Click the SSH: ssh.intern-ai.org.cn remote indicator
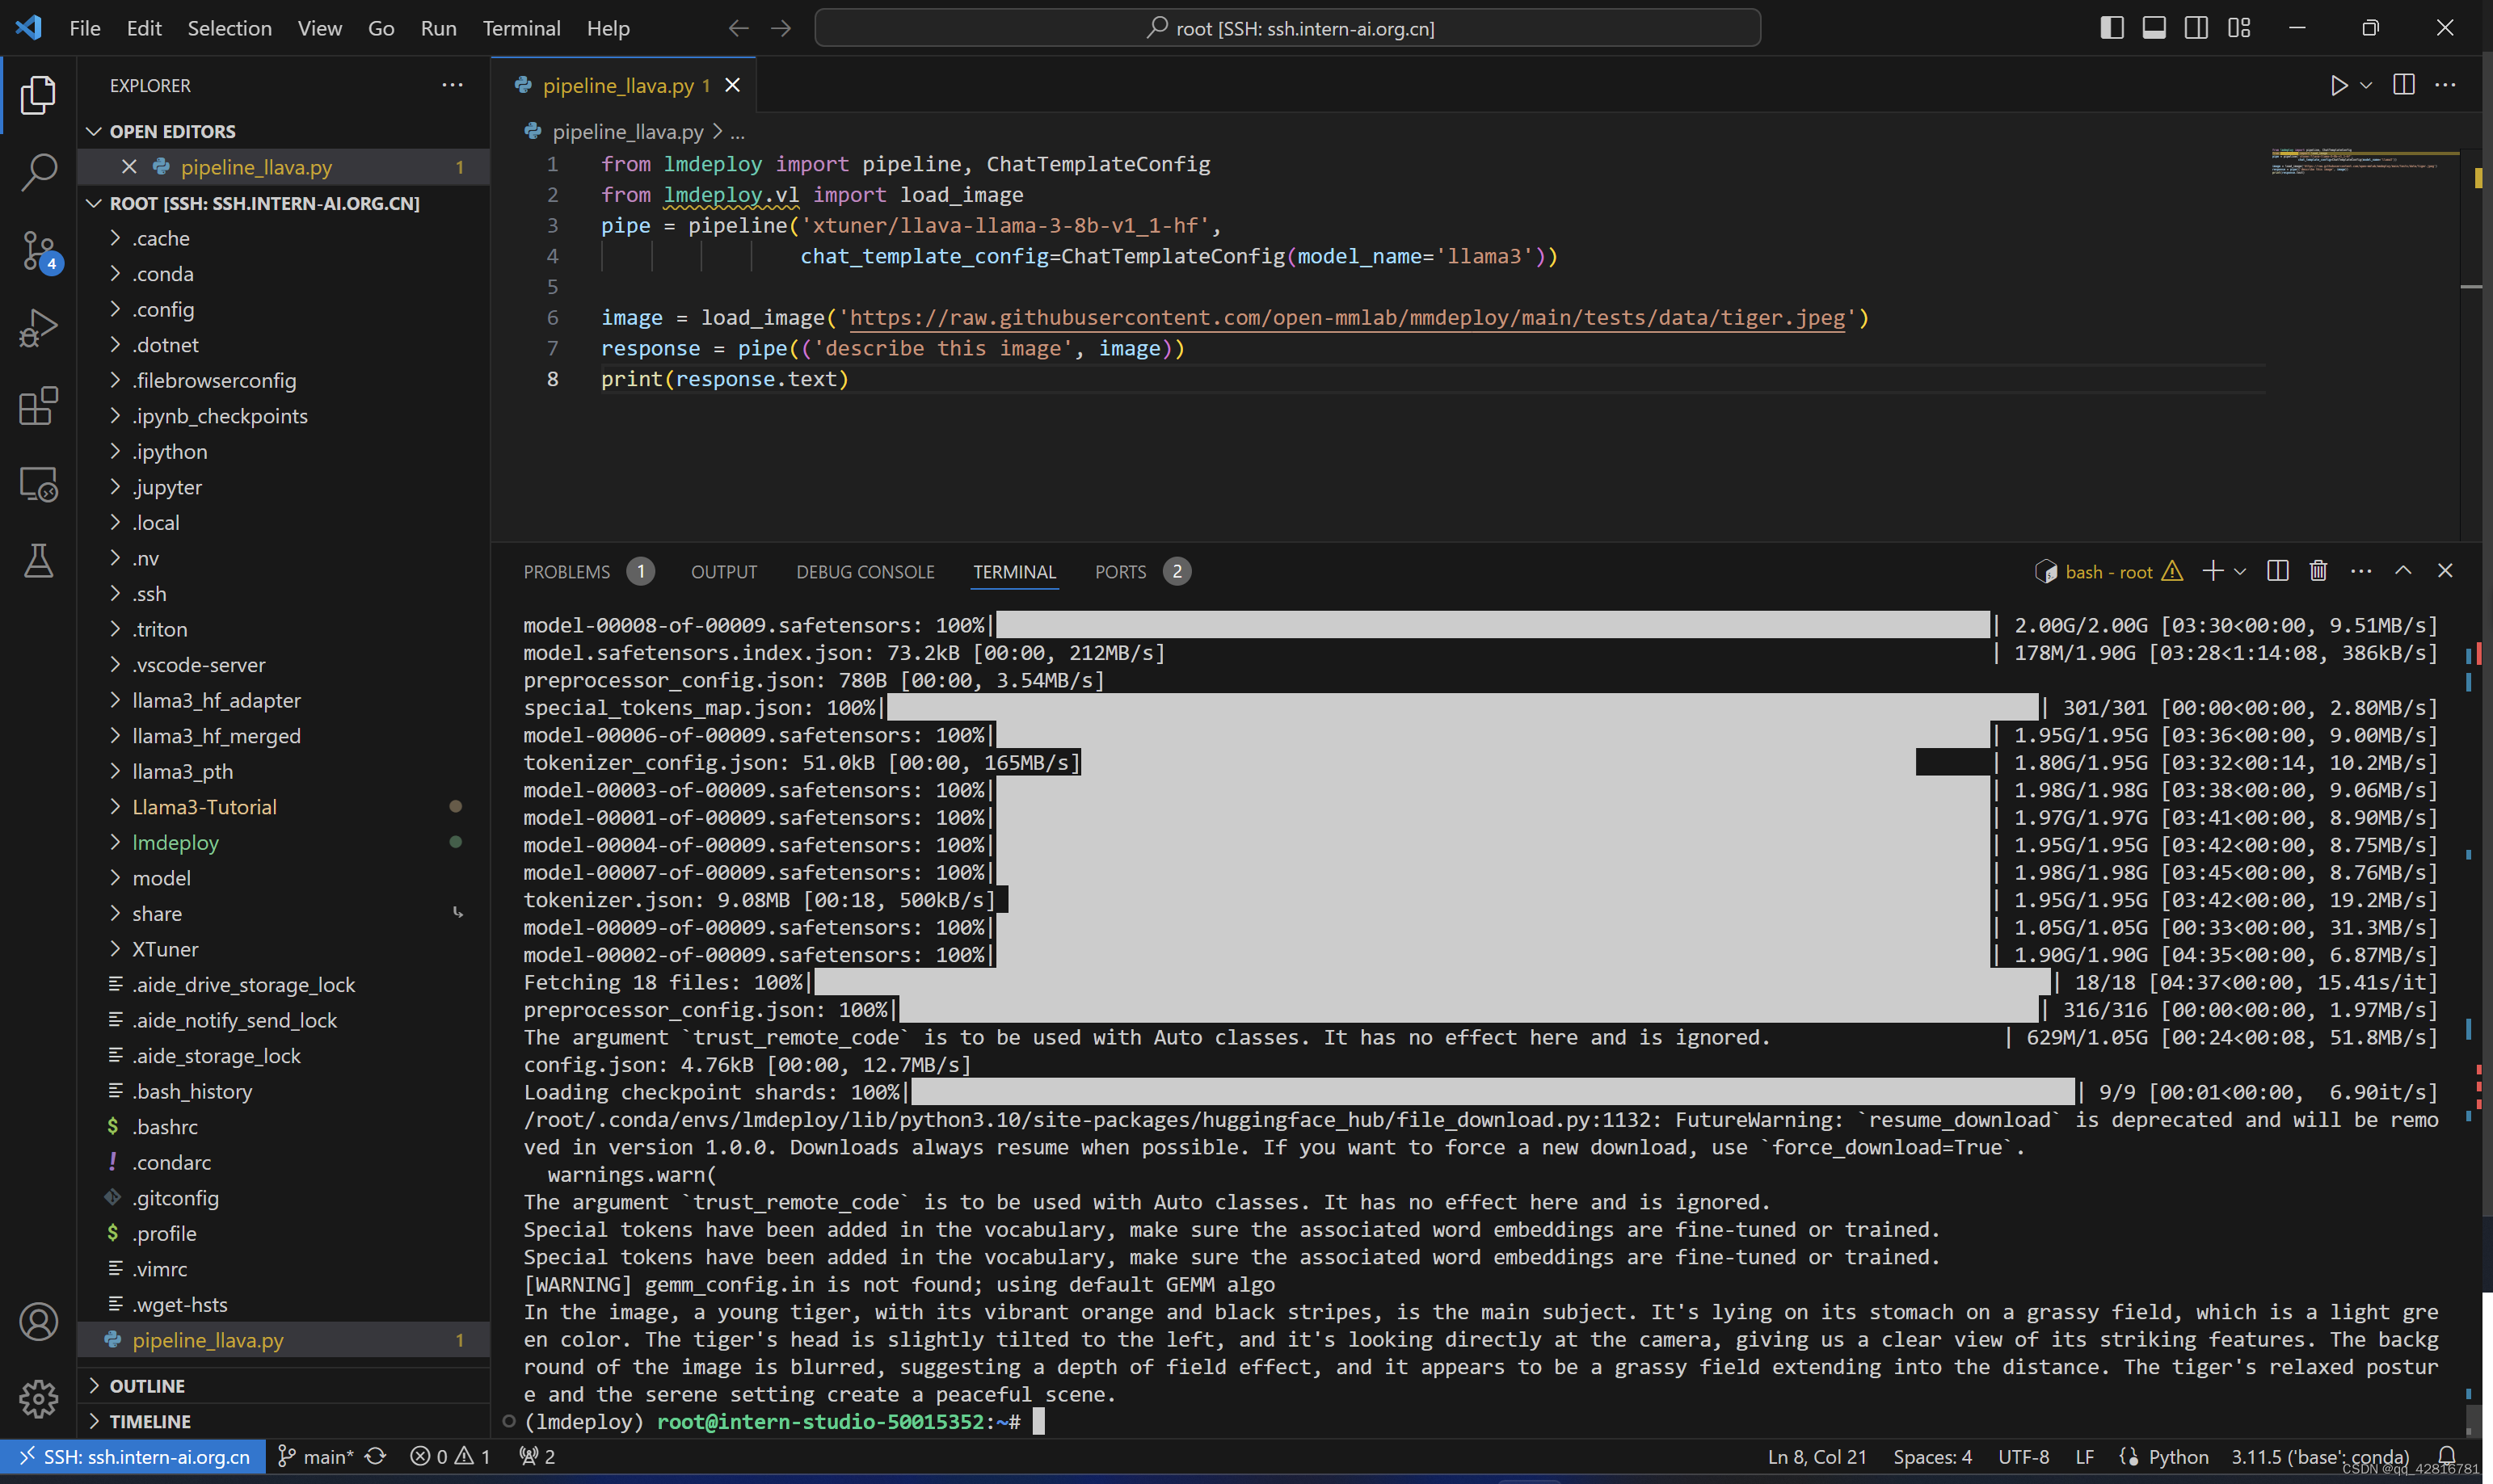 click(x=133, y=1457)
